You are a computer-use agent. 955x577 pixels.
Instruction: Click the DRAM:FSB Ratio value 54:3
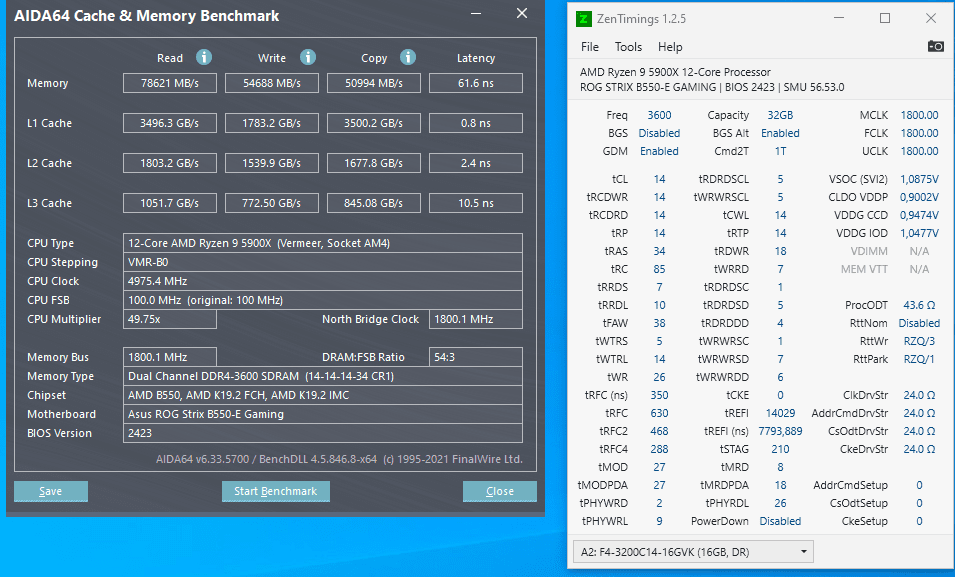pyautogui.click(x=476, y=357)
